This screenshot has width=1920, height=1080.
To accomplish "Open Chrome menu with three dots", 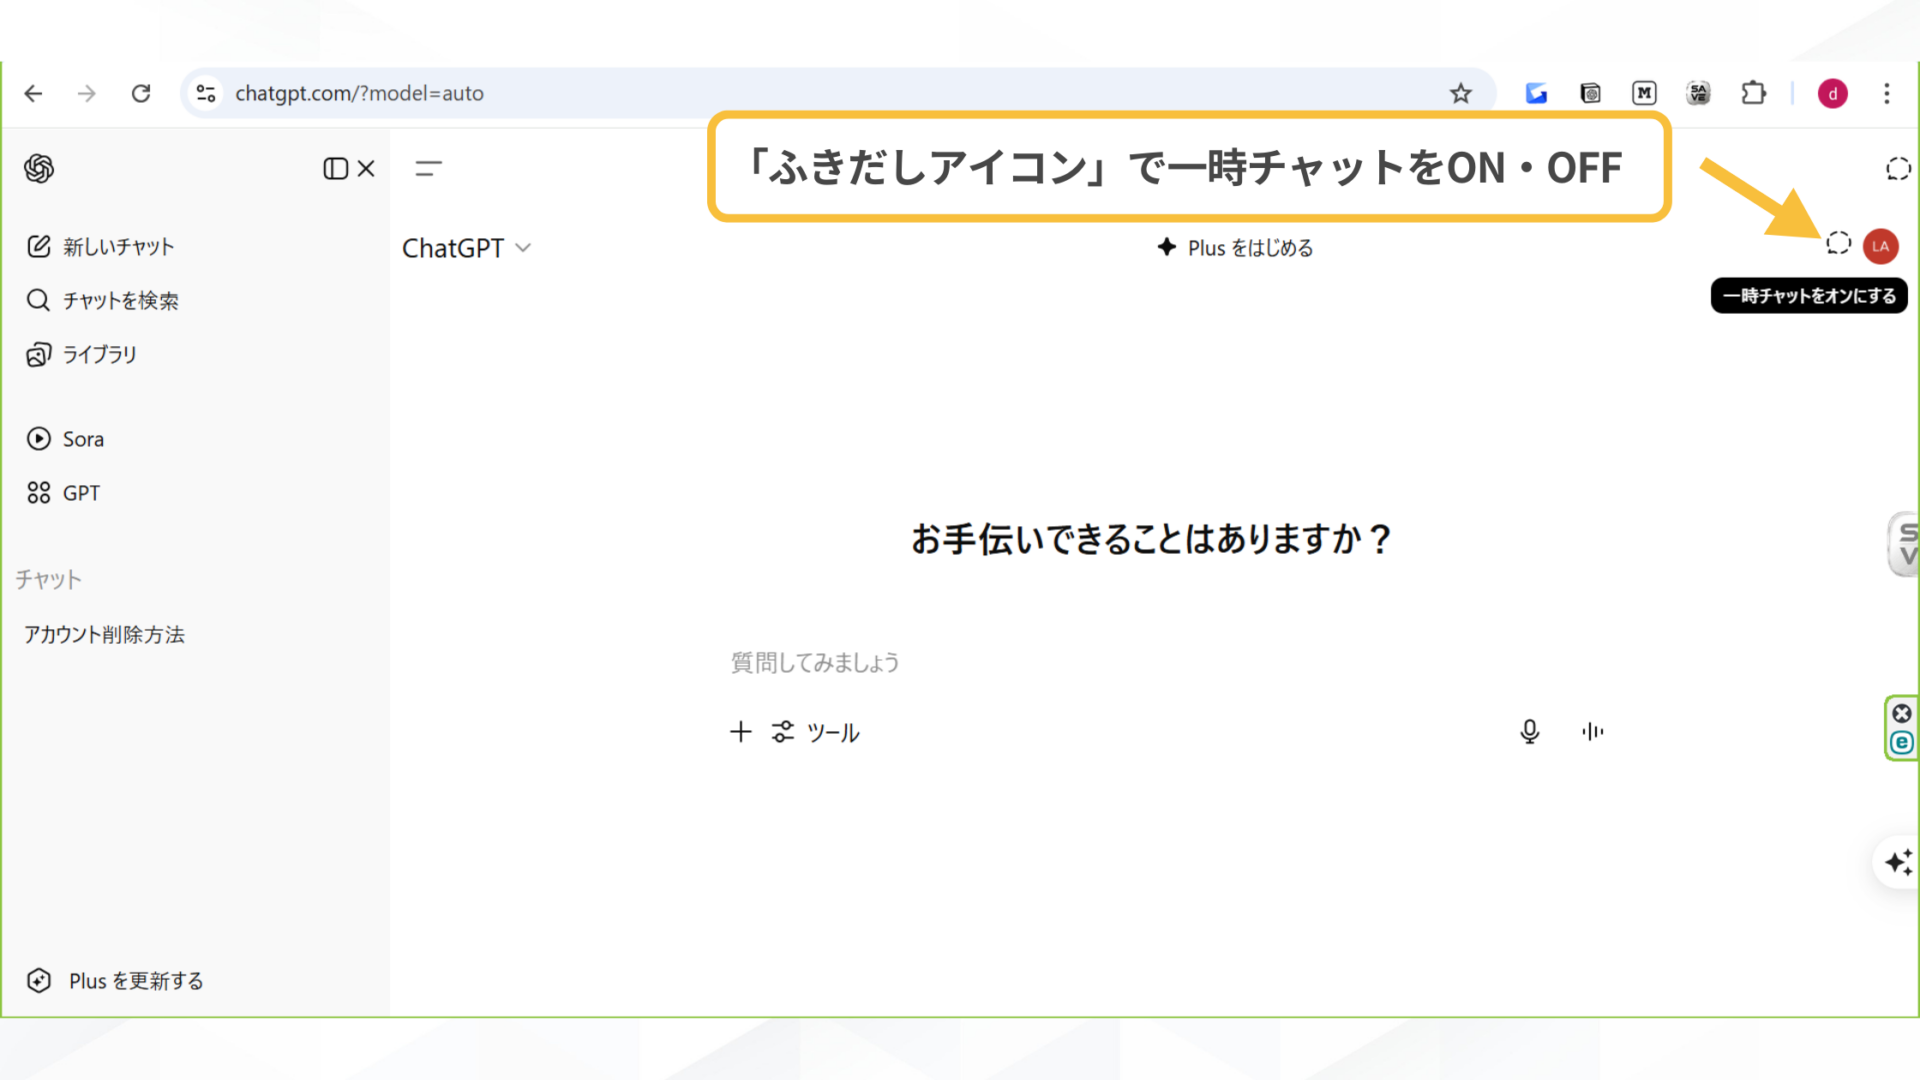I will [x=1887, y=93].
